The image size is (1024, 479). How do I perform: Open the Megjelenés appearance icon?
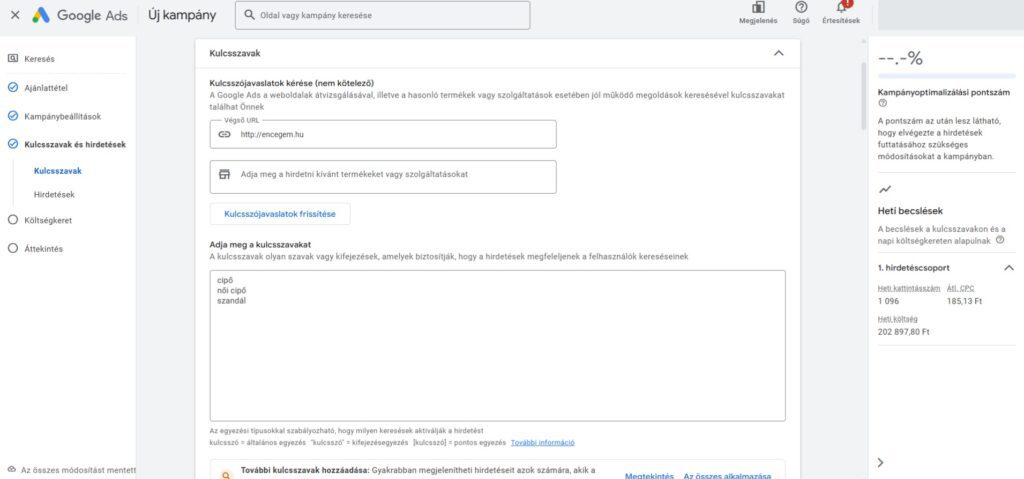coord(757,8)
